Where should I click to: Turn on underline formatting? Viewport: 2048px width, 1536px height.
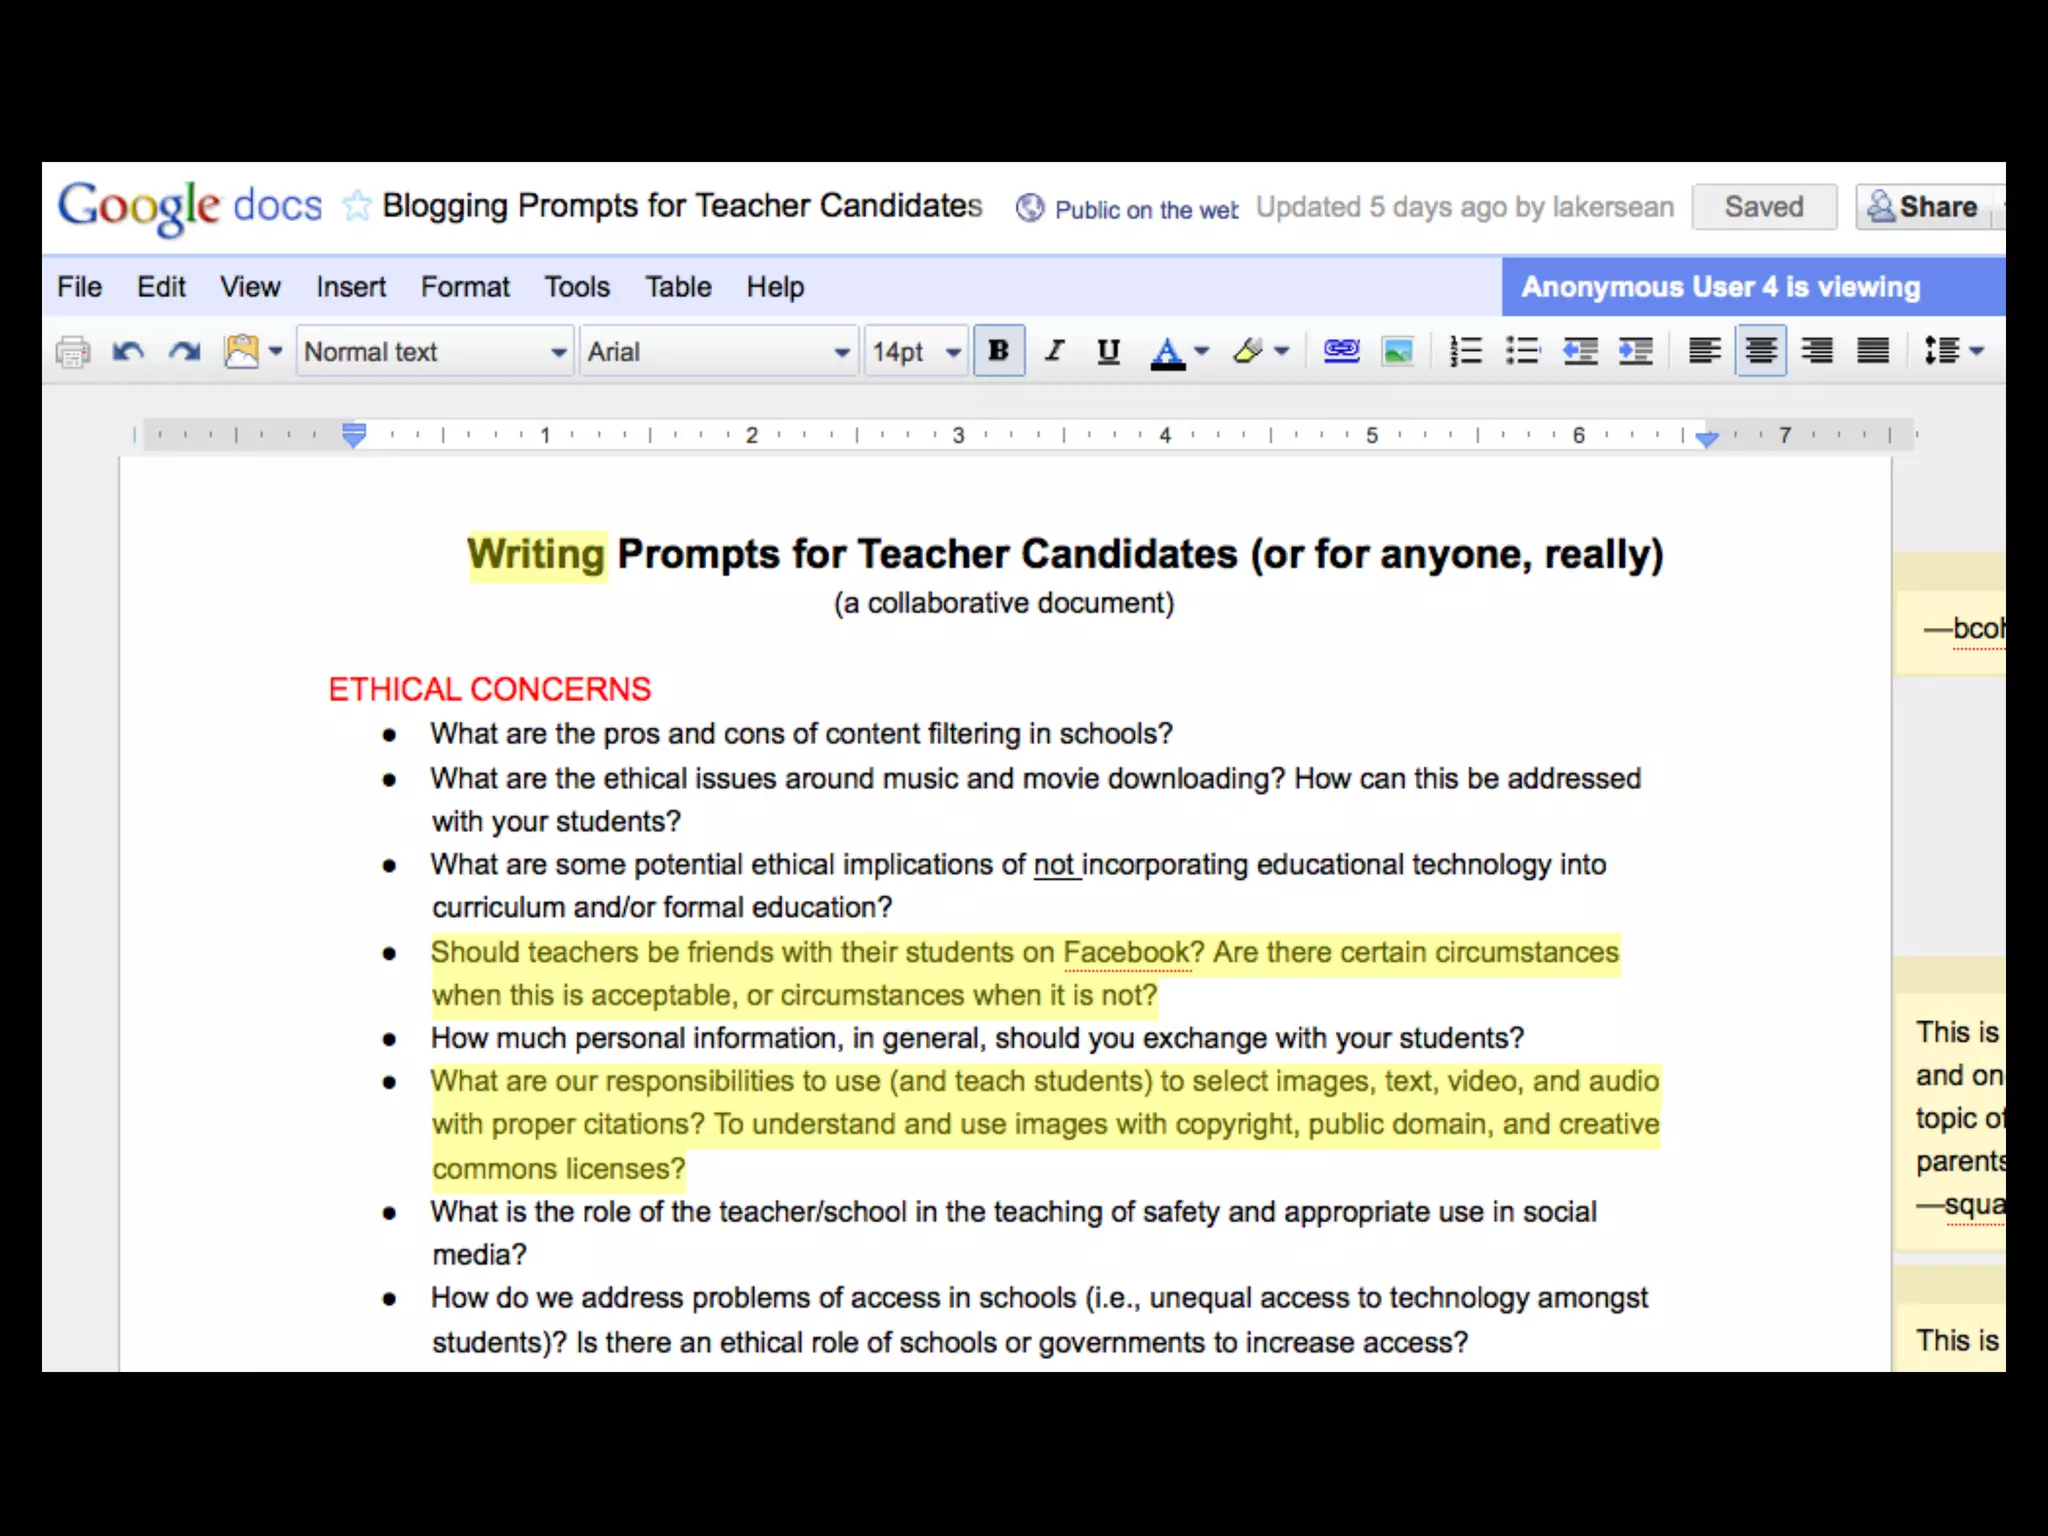click(1108, 351)
